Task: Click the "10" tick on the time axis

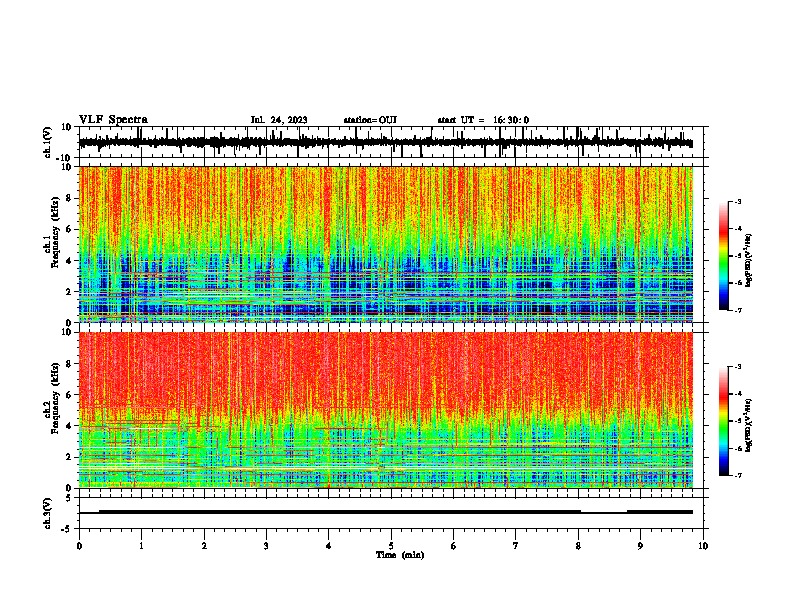Action: click(703, 546)
